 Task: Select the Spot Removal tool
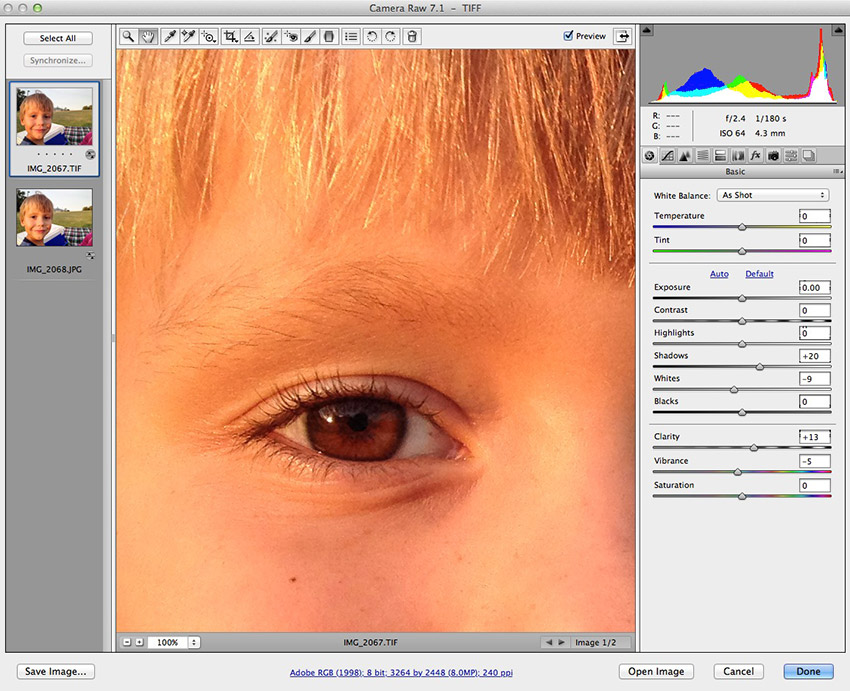point(271,37)
